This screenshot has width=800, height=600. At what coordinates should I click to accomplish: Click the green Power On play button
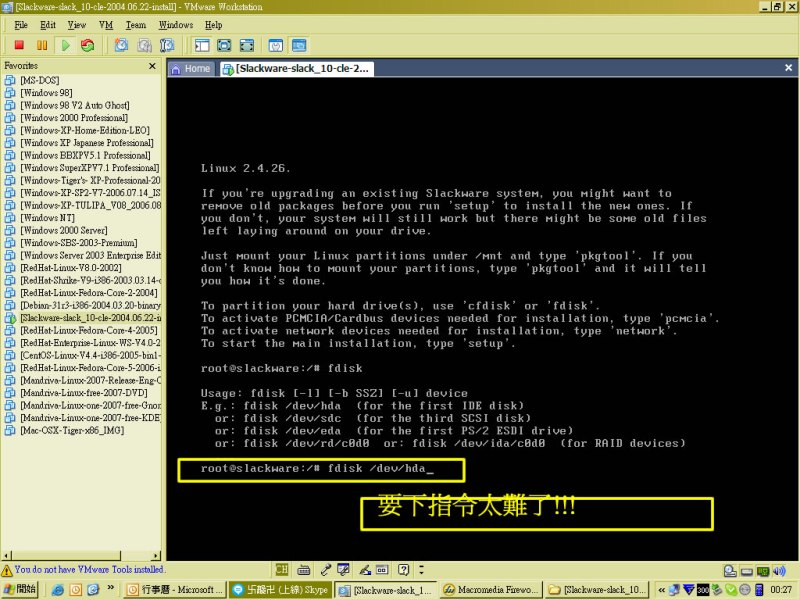(x=65, y=45)
